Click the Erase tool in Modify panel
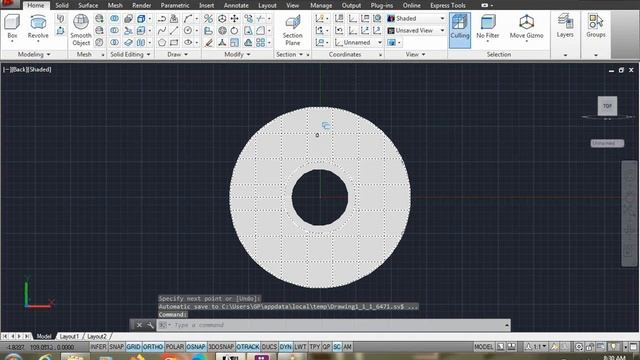This screenshot has height=360, width=640. (209, 42)
